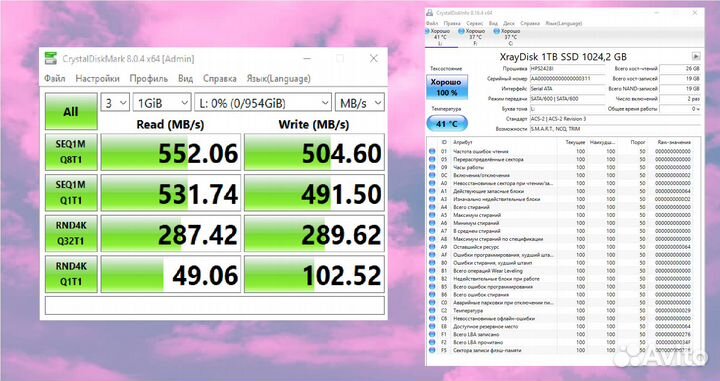
Task: Click the 102.52 write result value
Action: coord(342,275)
